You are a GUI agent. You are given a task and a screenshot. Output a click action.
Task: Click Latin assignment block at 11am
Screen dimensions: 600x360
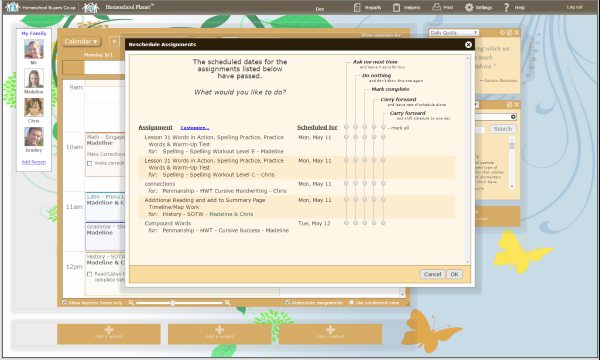[x=106, y=207]
